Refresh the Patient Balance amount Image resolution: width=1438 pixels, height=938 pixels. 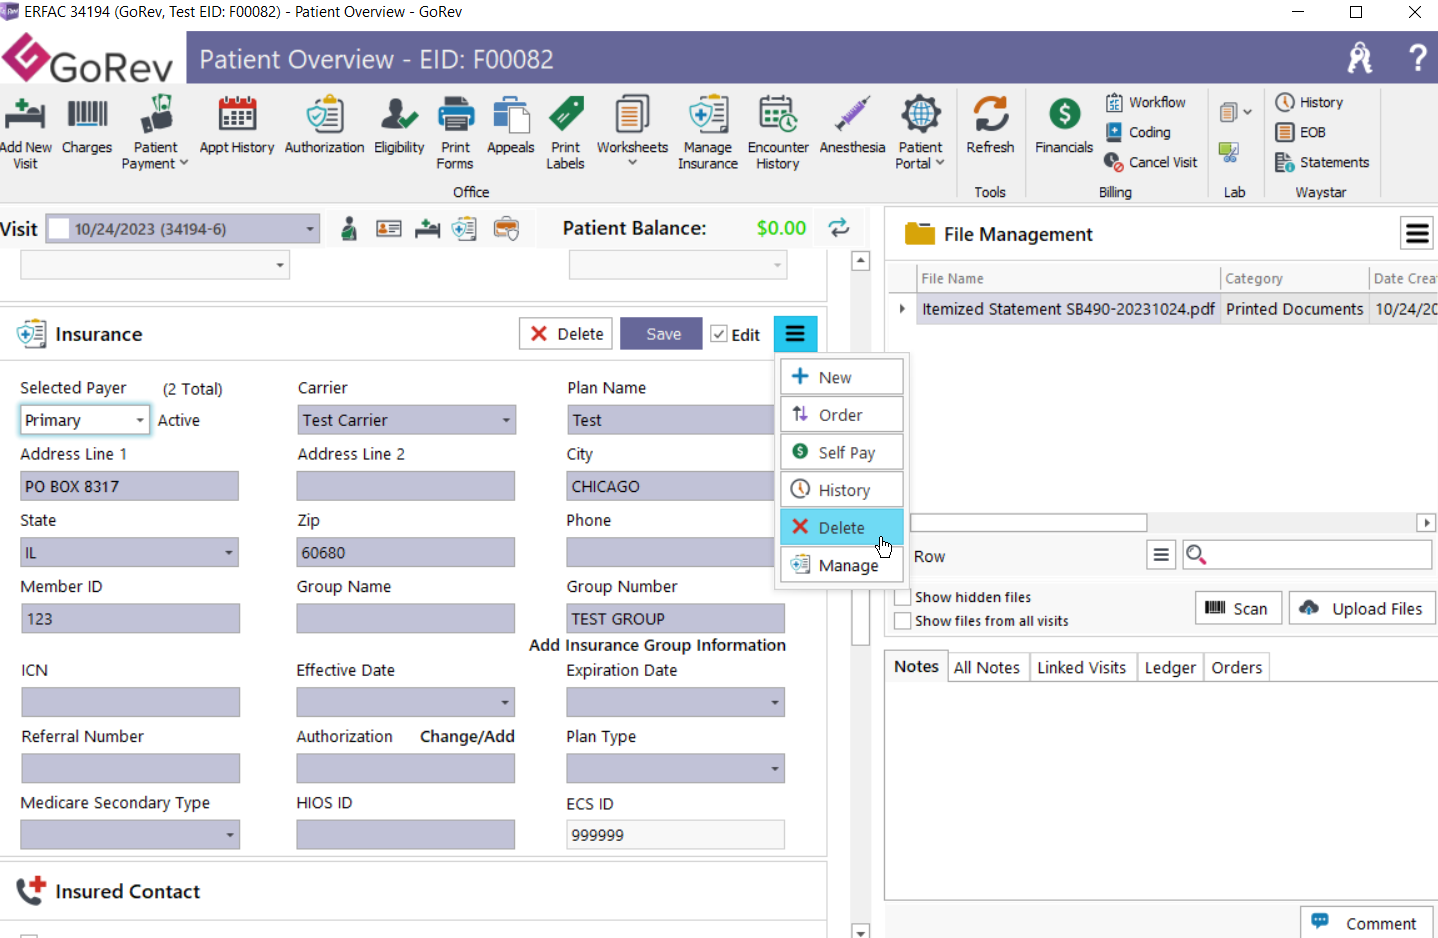tap(839, 228)
